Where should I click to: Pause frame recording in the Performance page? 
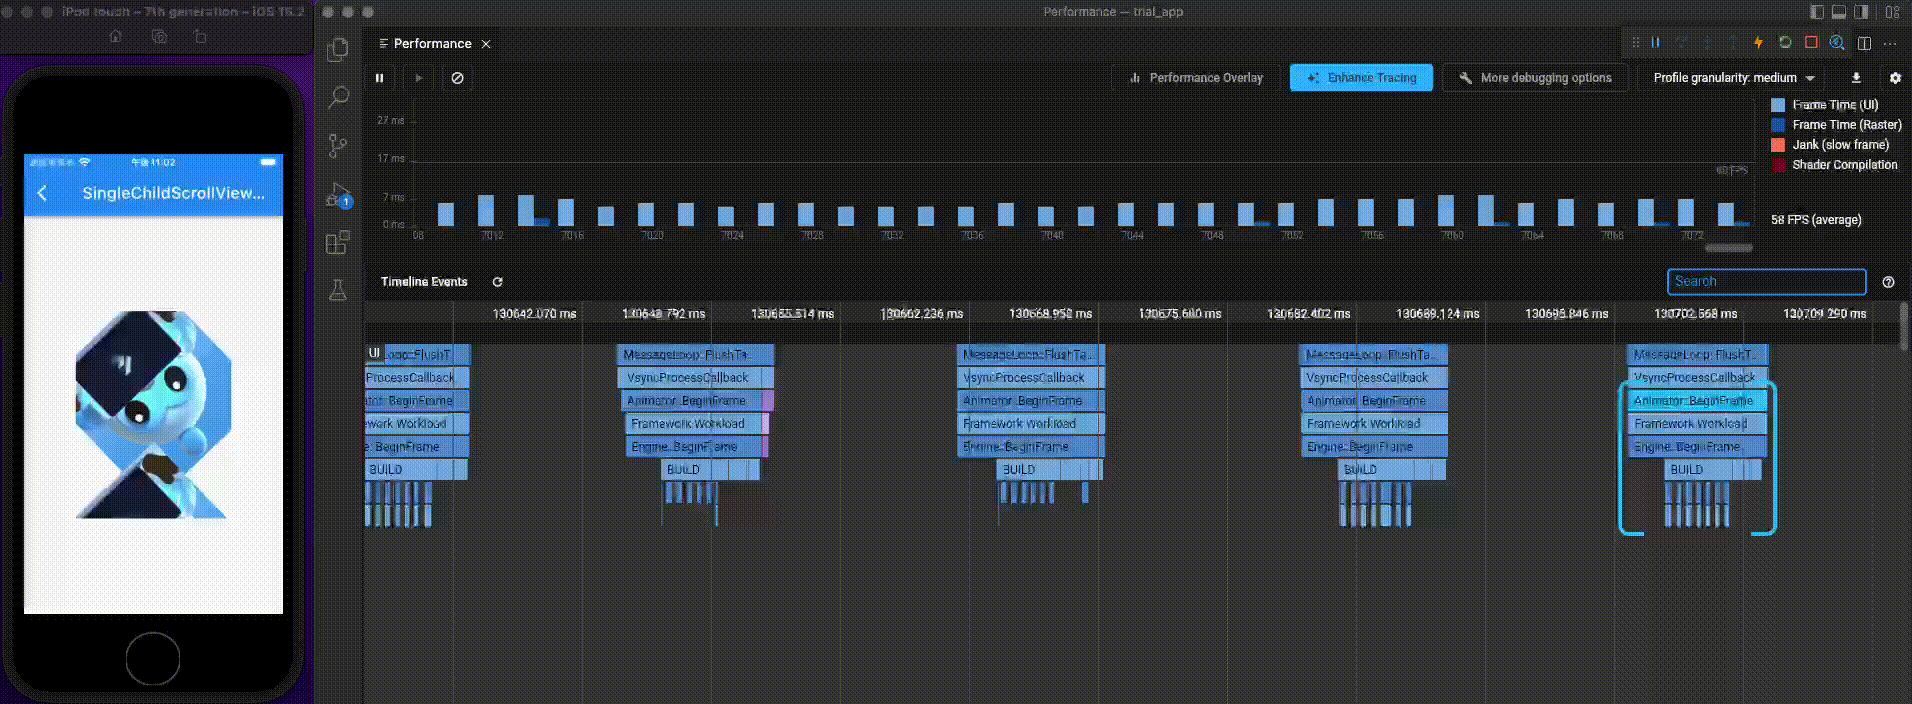(x=379, y=78)
